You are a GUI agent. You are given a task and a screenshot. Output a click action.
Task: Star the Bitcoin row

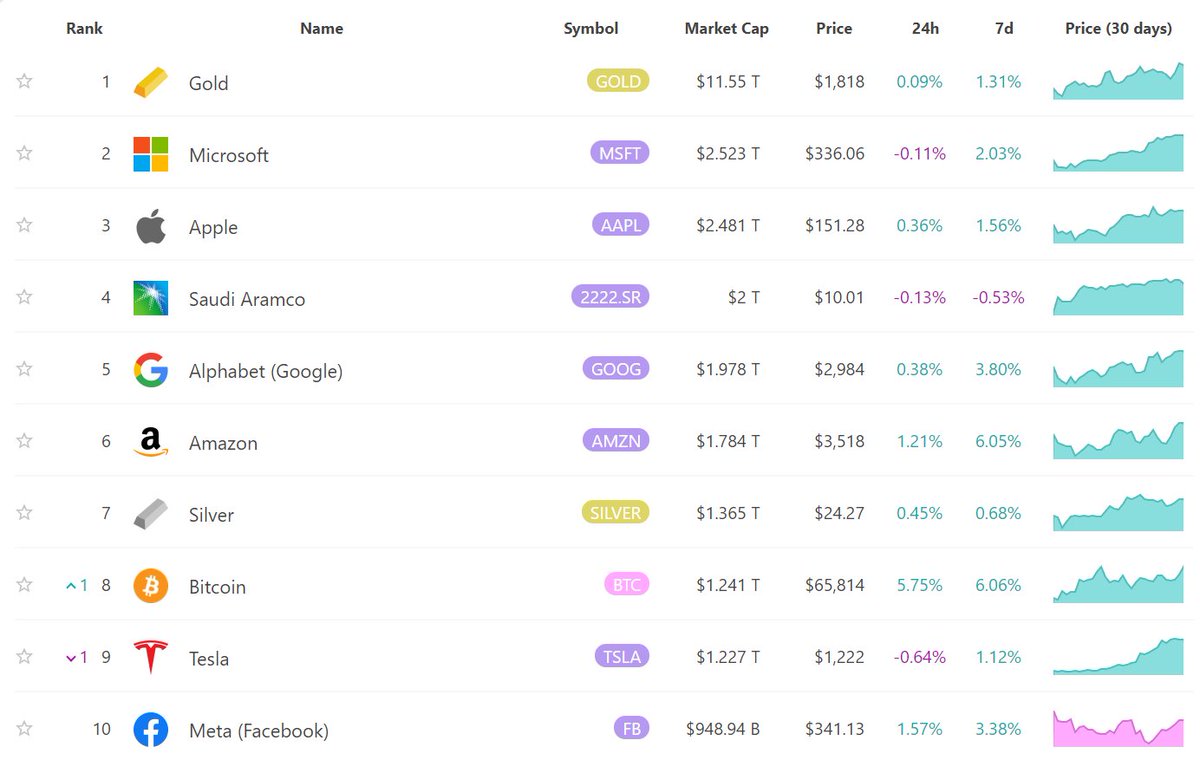pos(25,585)
